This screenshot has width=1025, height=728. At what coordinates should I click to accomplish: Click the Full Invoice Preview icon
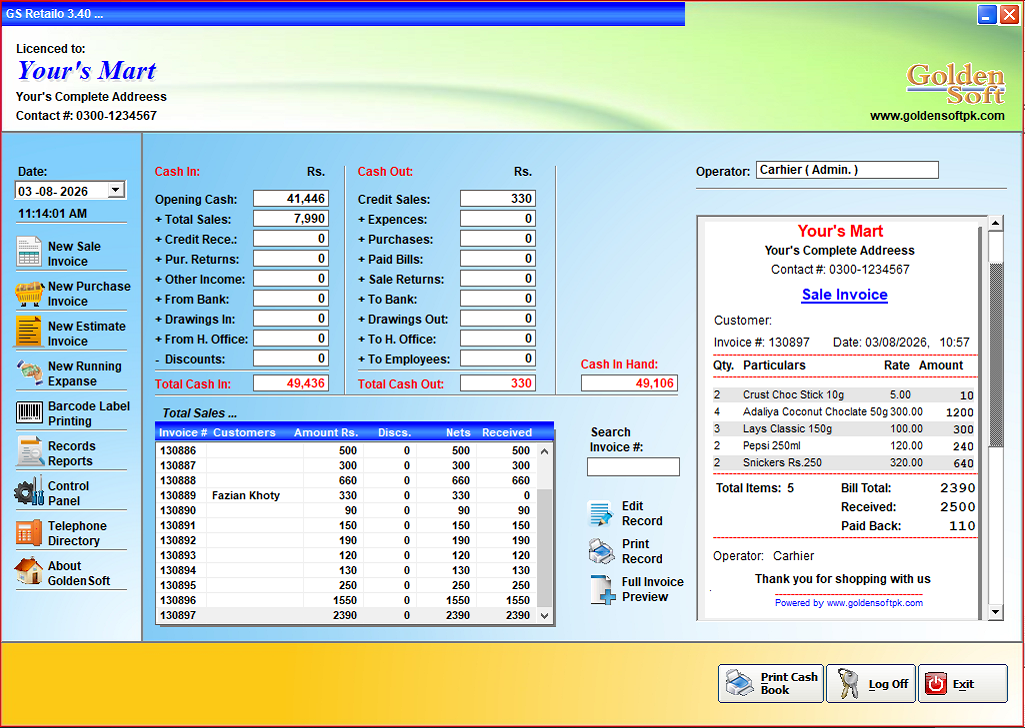pos(601,589)
